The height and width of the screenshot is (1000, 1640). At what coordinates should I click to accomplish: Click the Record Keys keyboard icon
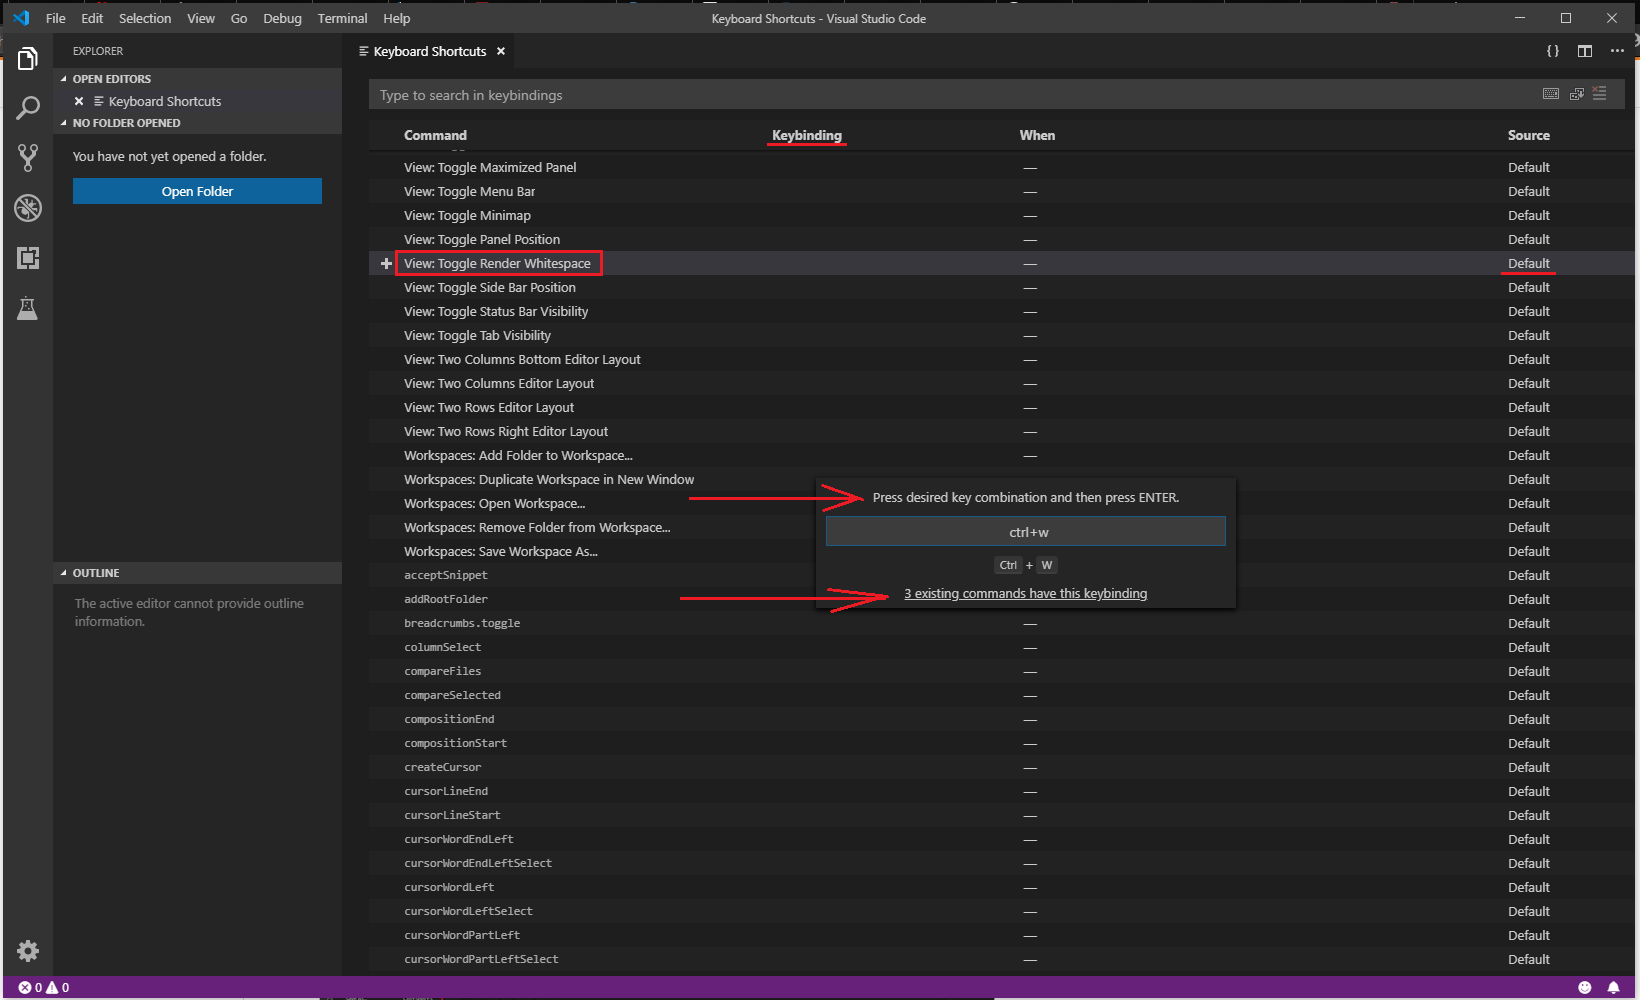point(1551,94)
